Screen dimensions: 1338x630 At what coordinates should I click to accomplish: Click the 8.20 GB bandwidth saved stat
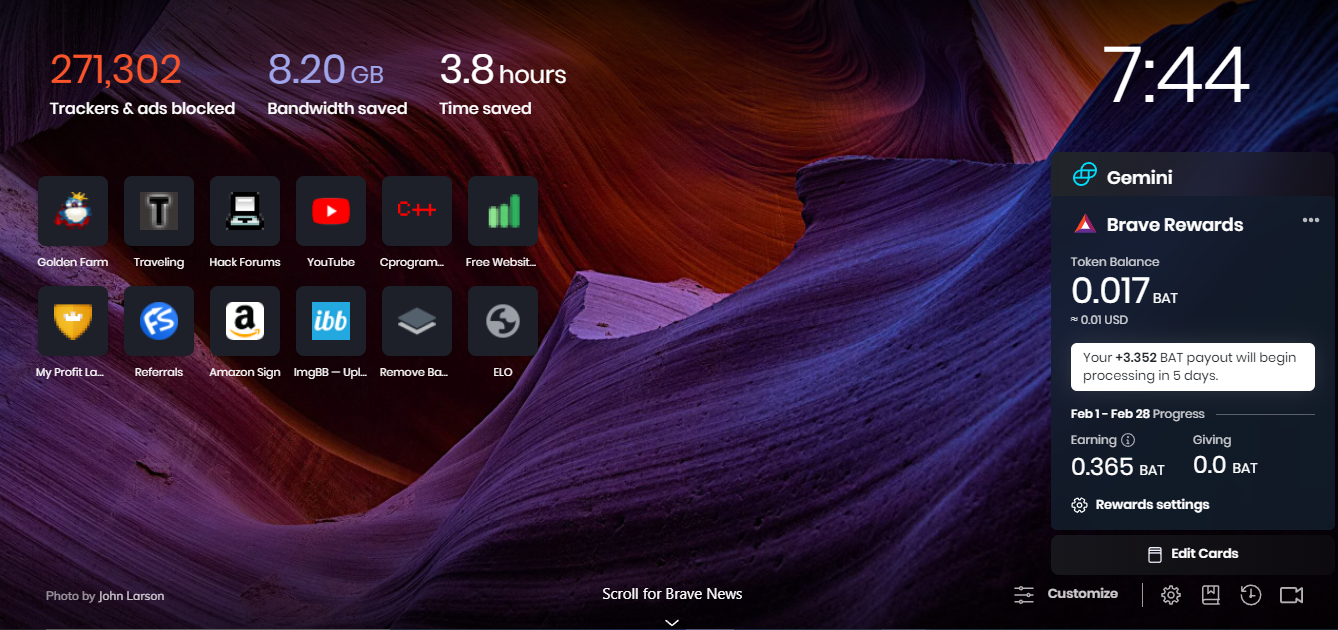pyautogui.click(x=338, y=84)
